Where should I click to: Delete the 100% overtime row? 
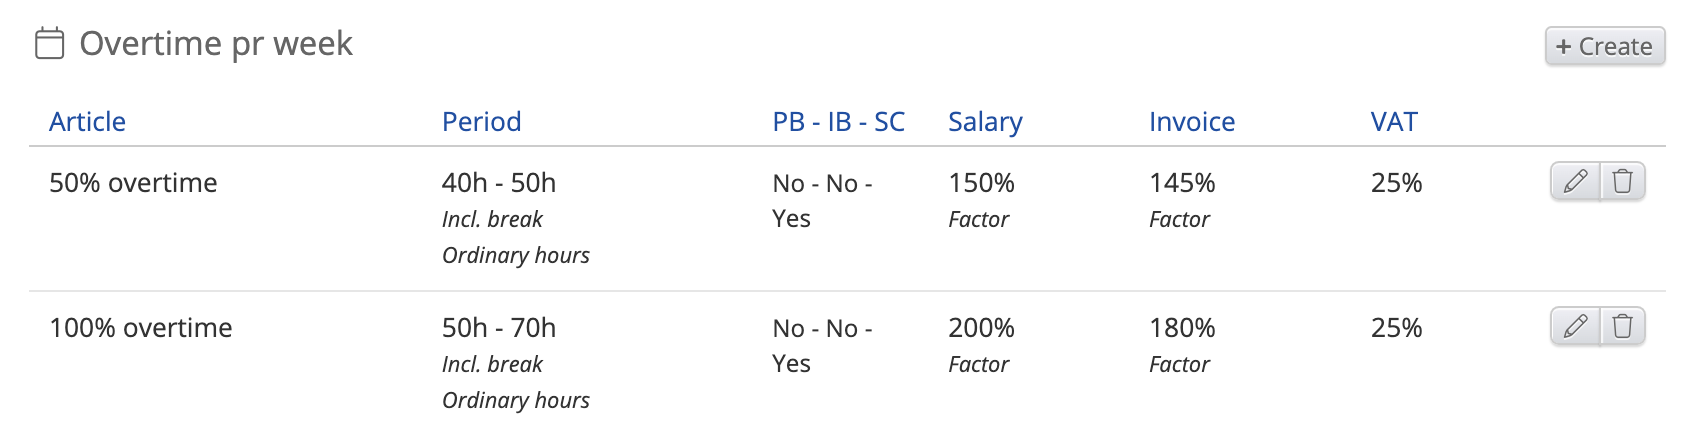[1622, 326]
